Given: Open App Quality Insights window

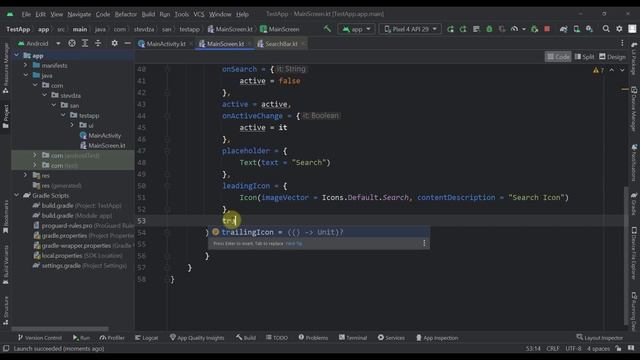Looking at the screenshot, I should [197, 338].
